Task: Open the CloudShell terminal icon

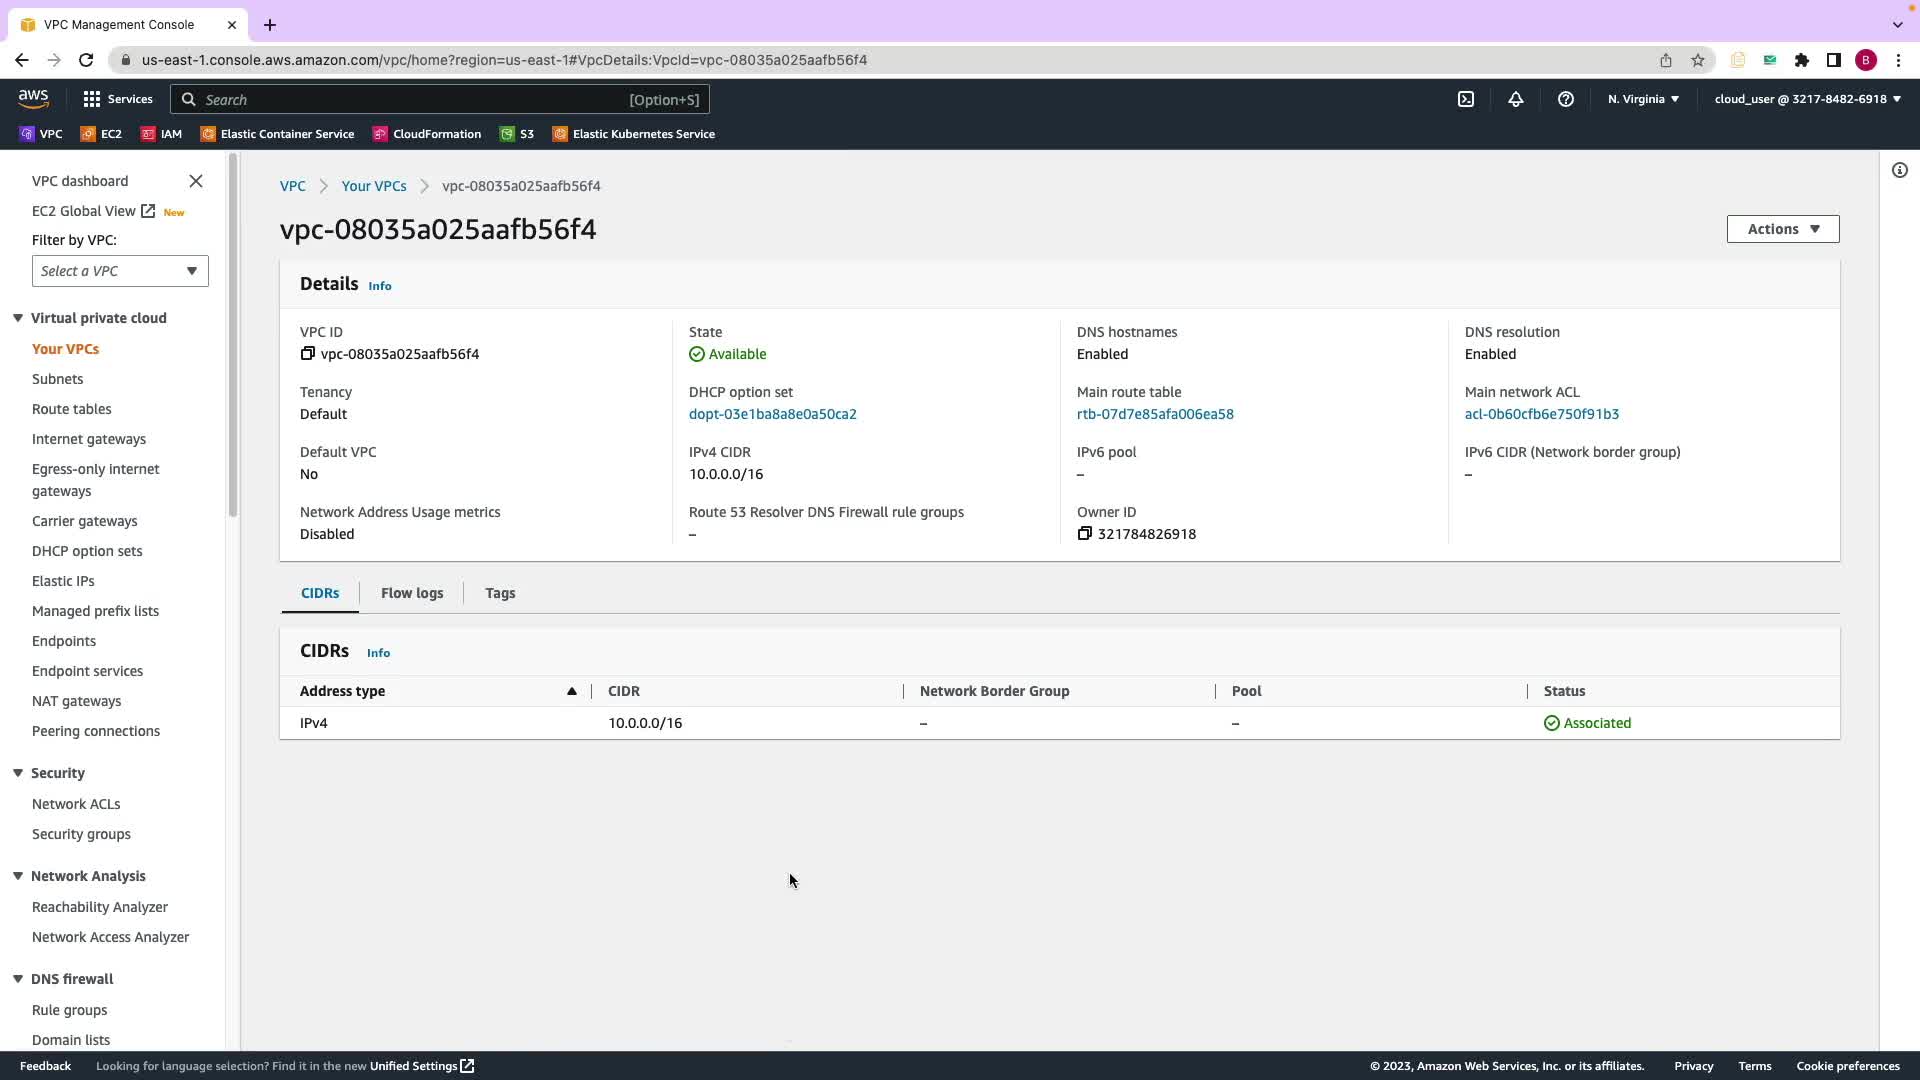Action: pyautogui.click(x=1466, y=99)
